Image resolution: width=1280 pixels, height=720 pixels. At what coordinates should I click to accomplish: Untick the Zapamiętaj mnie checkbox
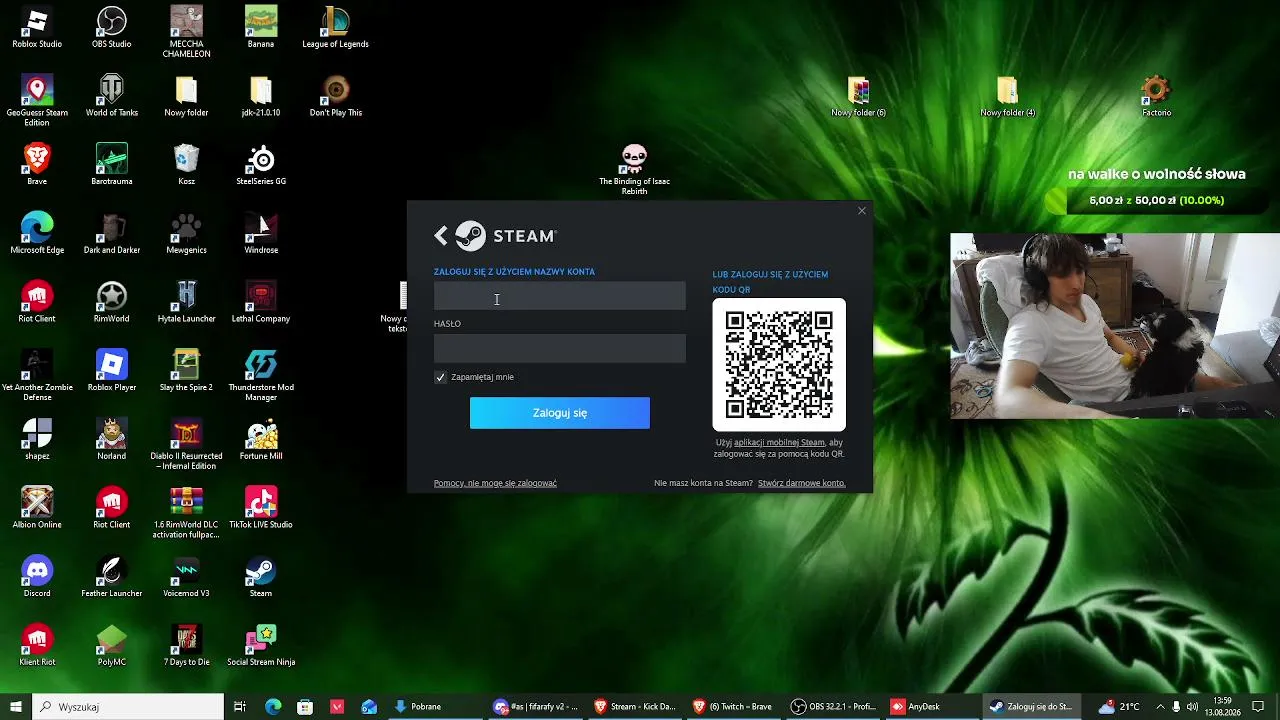point(440,377)
